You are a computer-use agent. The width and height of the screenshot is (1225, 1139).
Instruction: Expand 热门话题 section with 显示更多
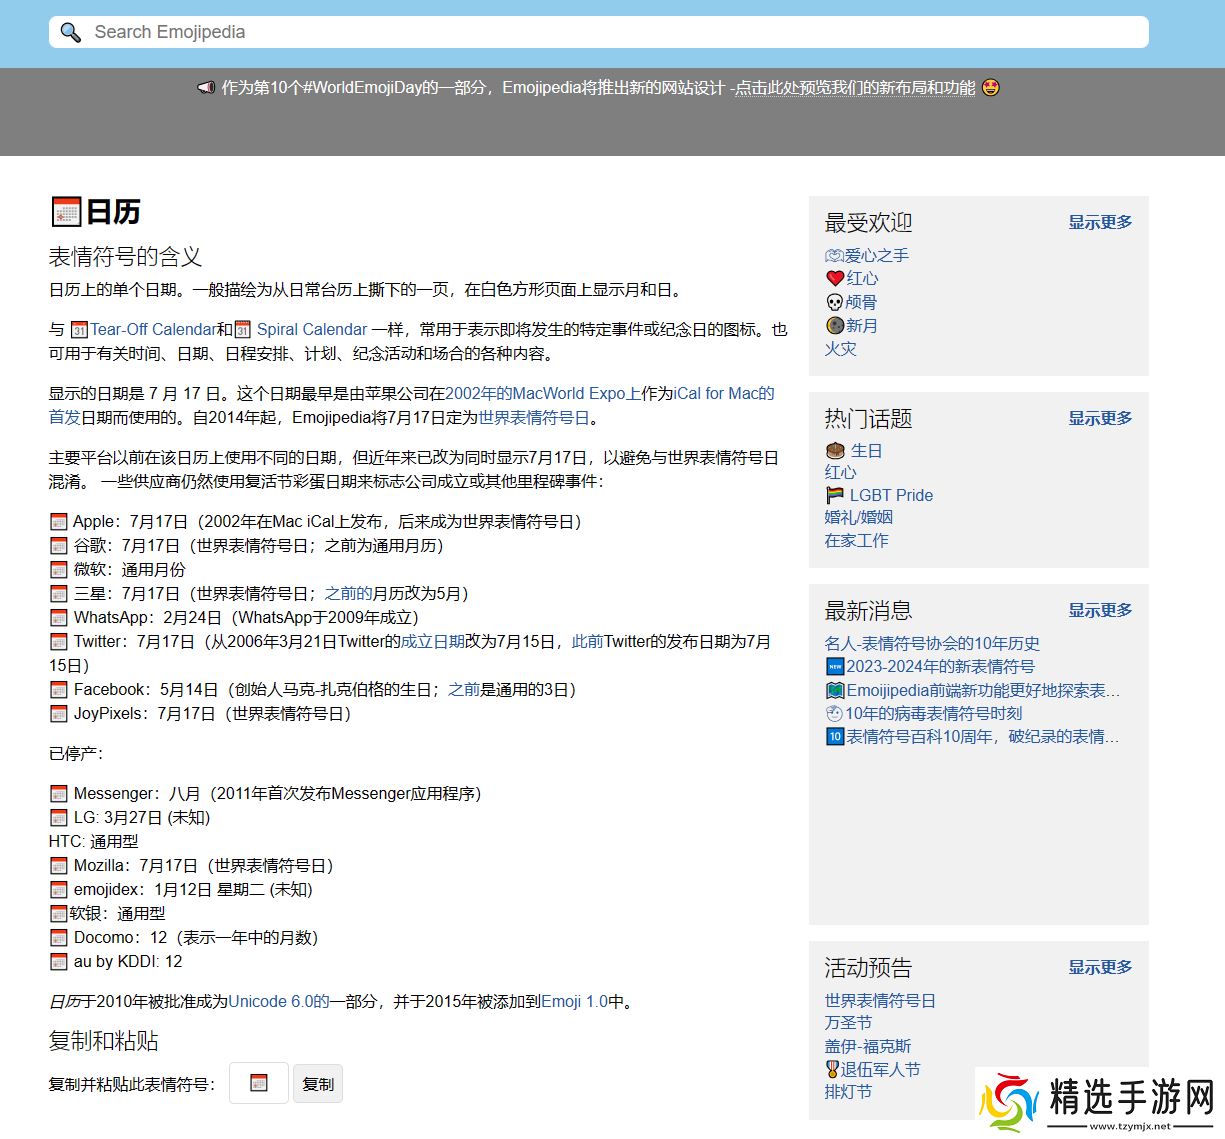[1099, 418]
